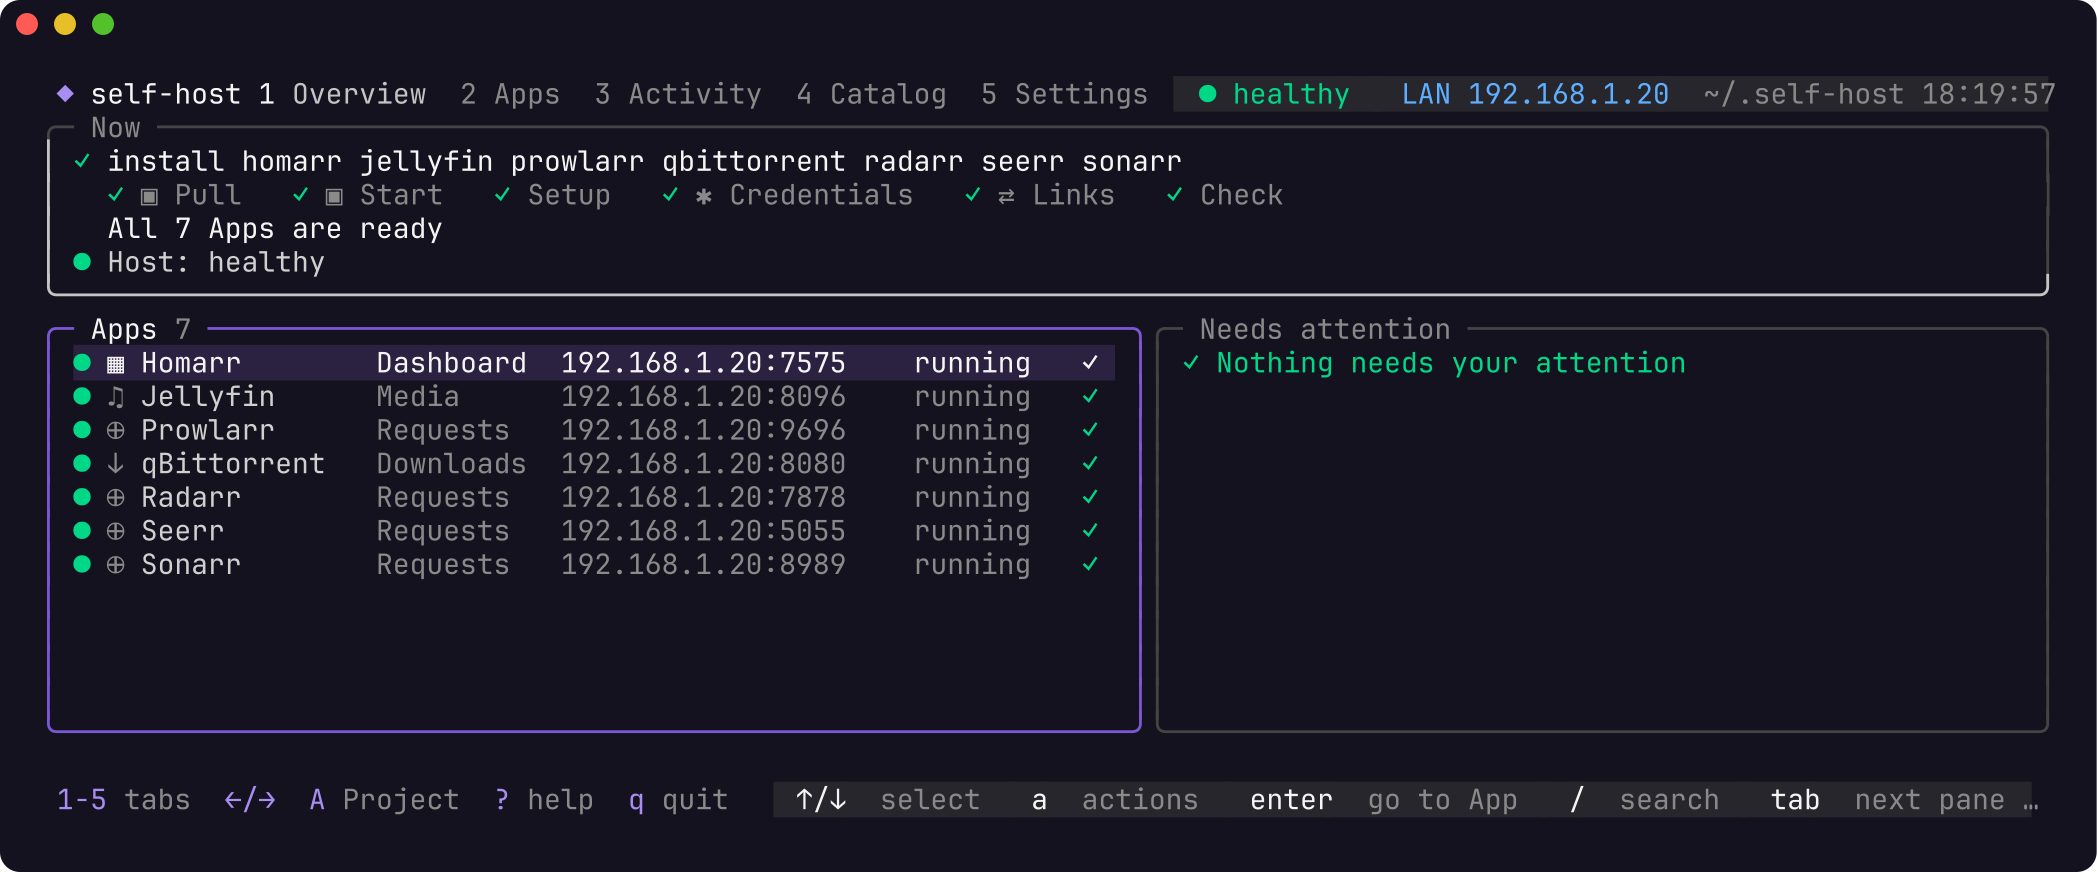Click the green dot next to Host: healthy
Viewport: 2097px width, 872px height.
pos(82,262)
